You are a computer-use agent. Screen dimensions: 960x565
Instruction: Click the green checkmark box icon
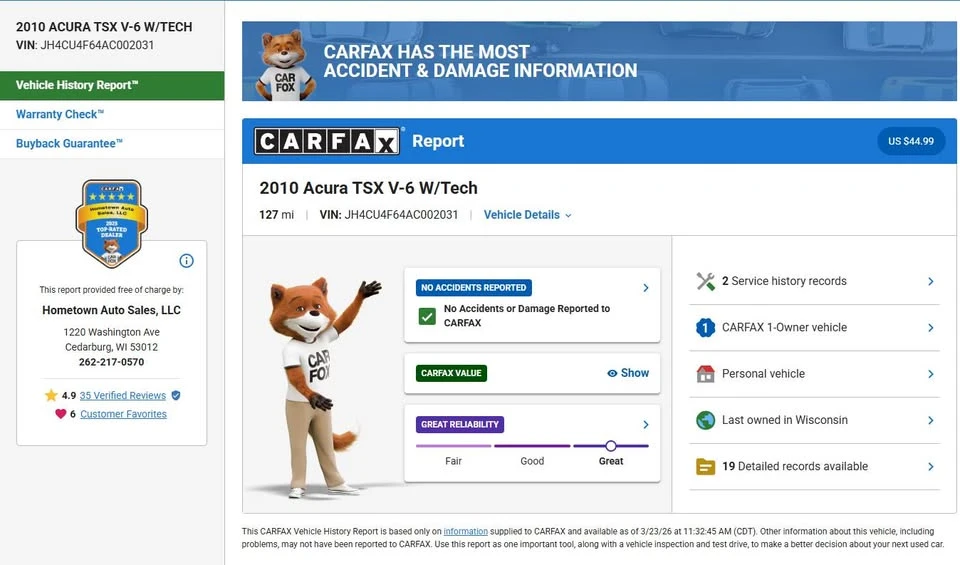tap(427, 316)
